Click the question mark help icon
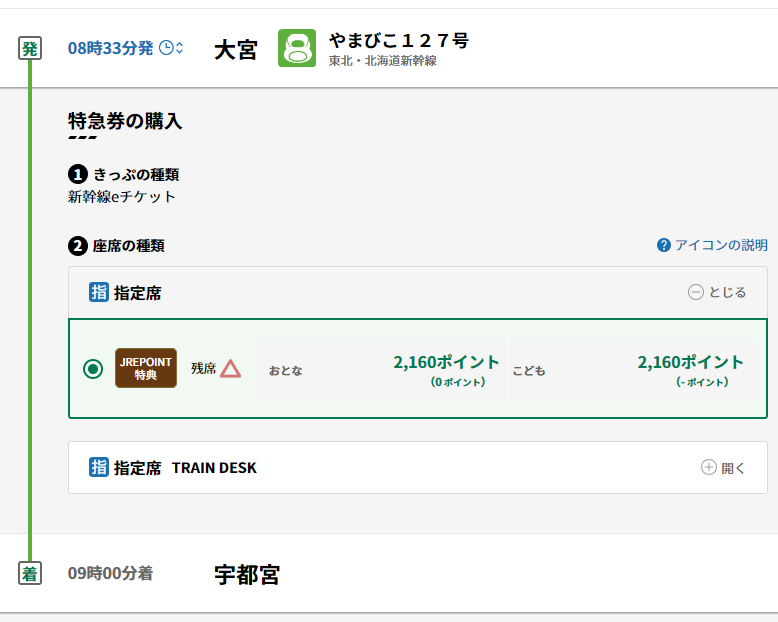Image resolution: width=778 pixels, height=622 pixels. tap(664, 245)
